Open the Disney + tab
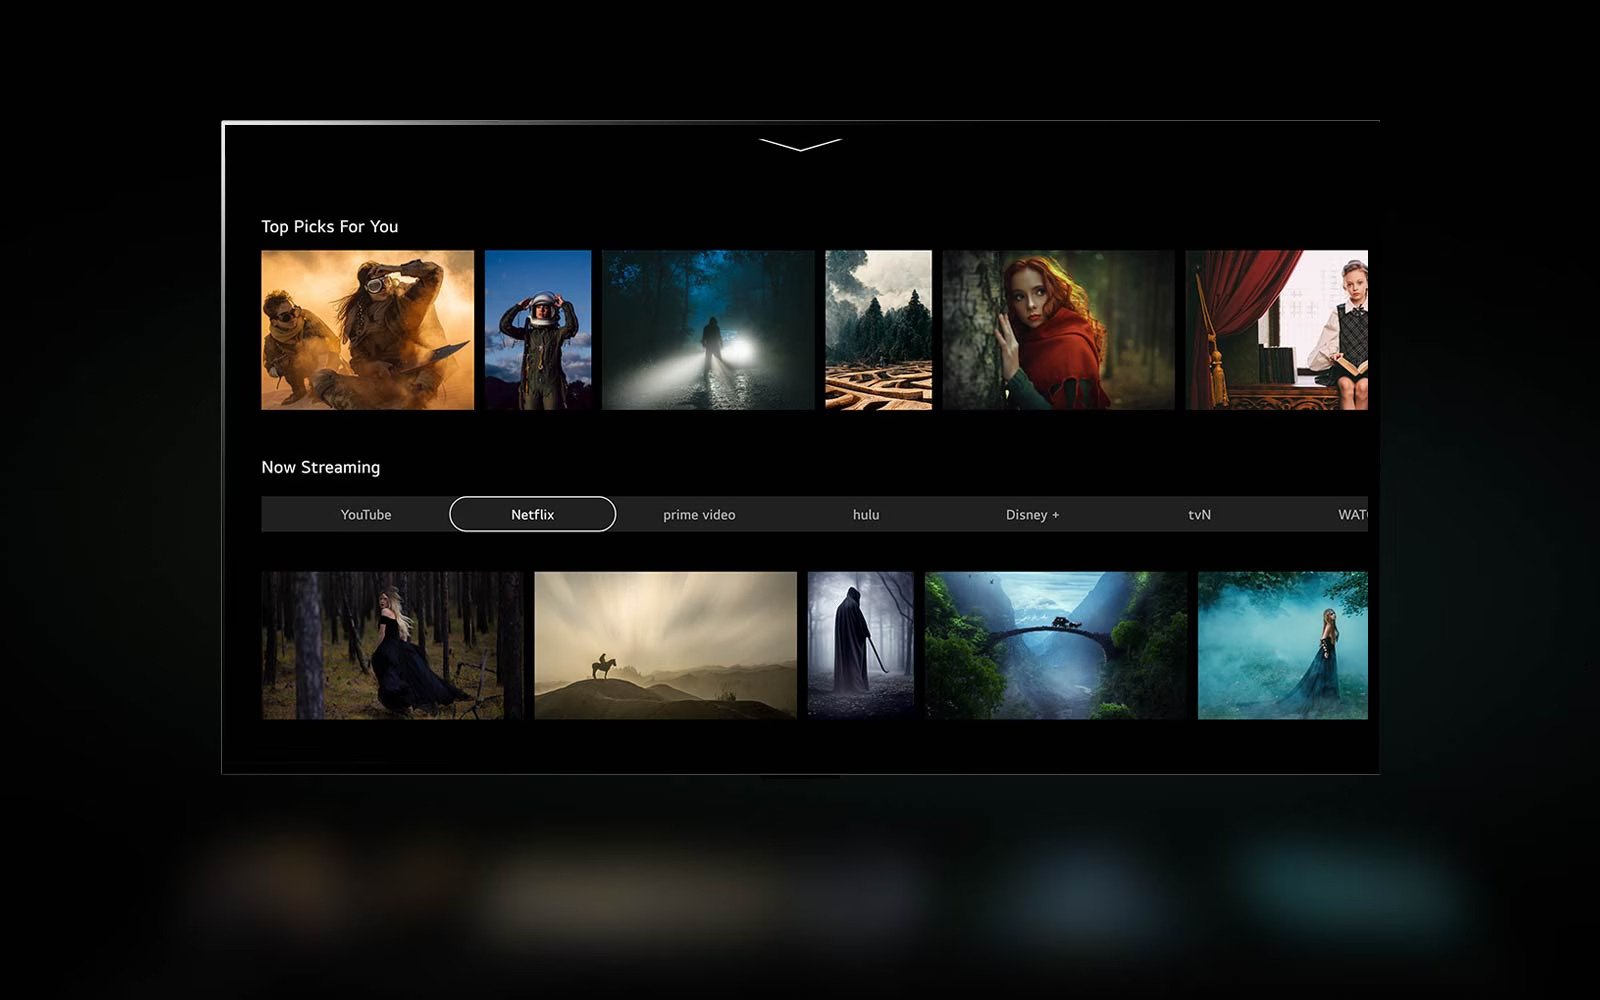 [x=1032, y=514]
